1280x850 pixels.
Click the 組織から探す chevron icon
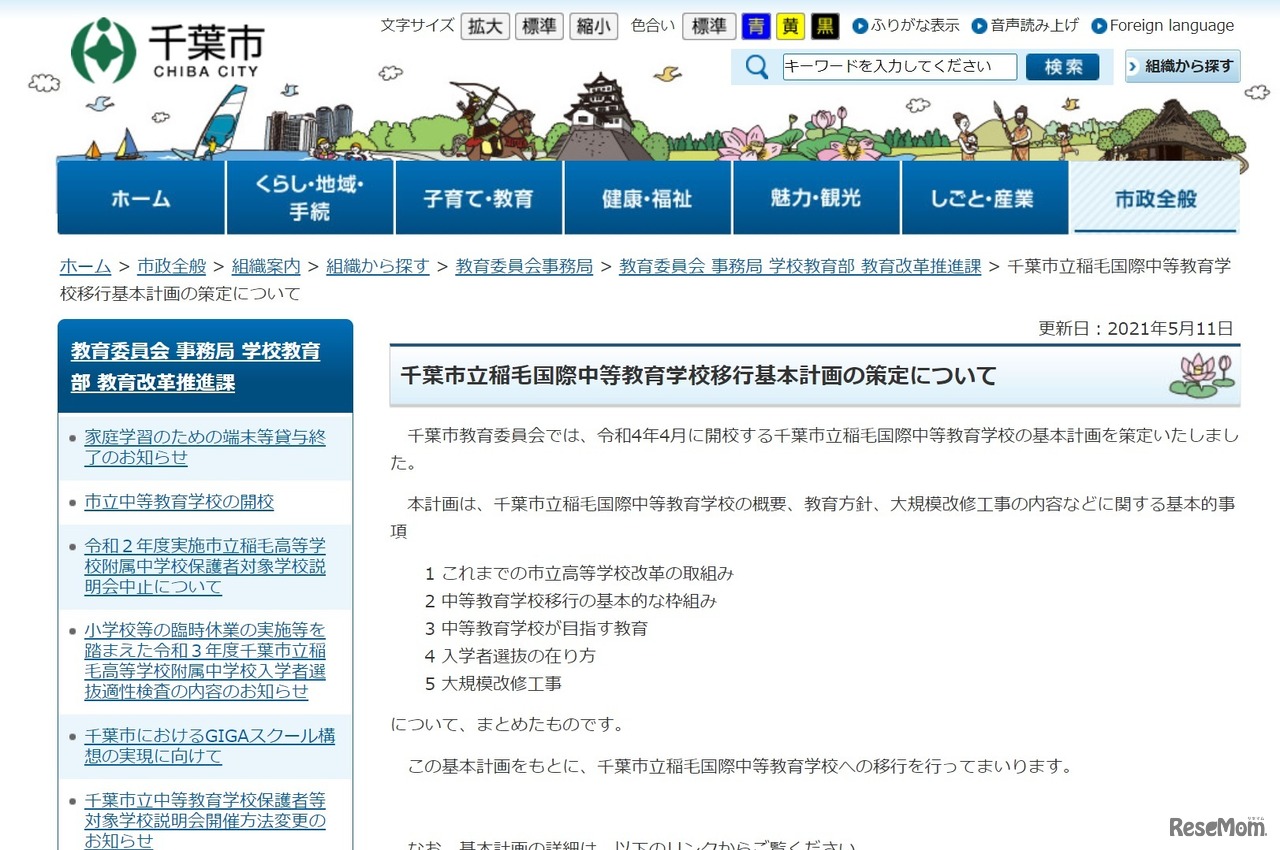coord(1132,66)
